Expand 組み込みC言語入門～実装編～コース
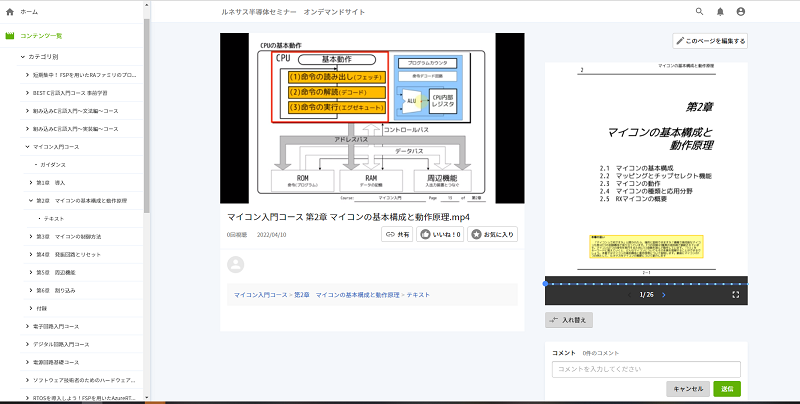 [x=27, y=129]
